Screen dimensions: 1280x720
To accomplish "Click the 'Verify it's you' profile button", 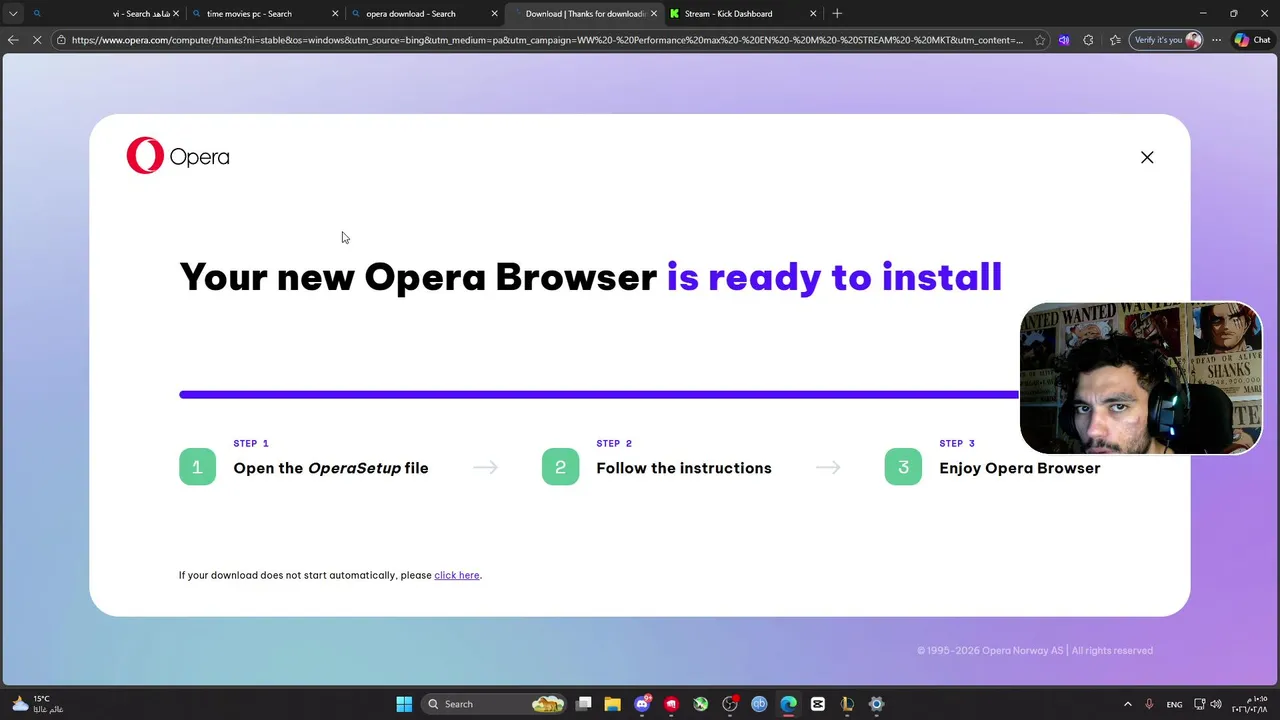I will (1166, 40).
